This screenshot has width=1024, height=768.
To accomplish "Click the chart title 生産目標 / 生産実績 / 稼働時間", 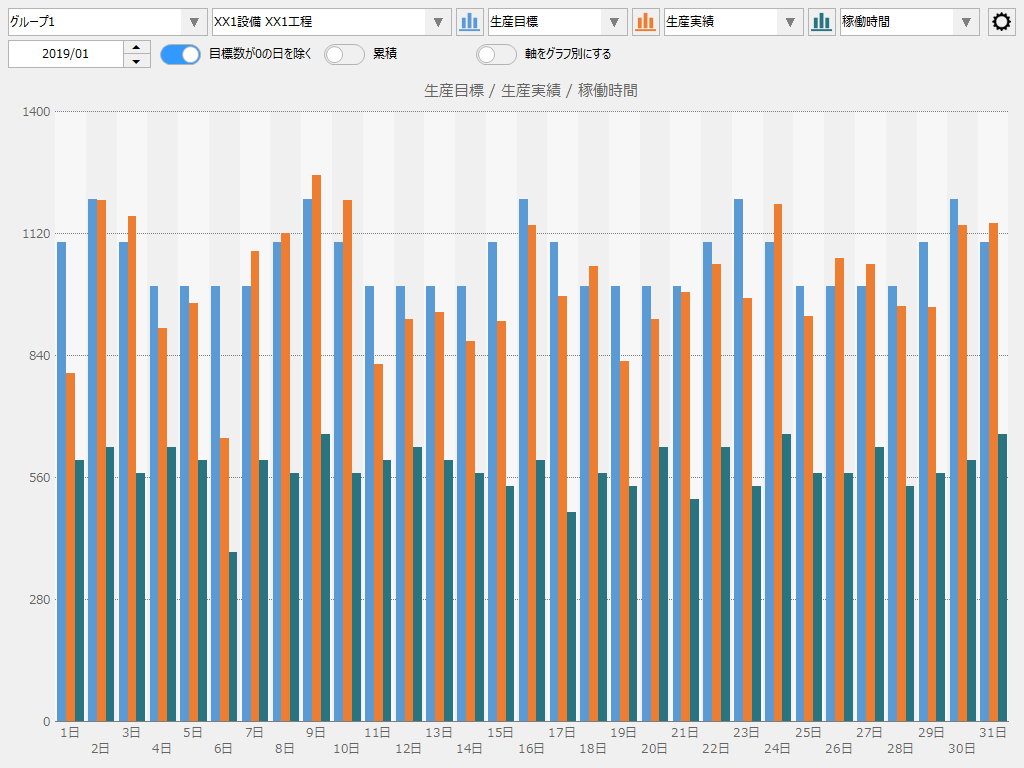I will click(x=531, y=91).
